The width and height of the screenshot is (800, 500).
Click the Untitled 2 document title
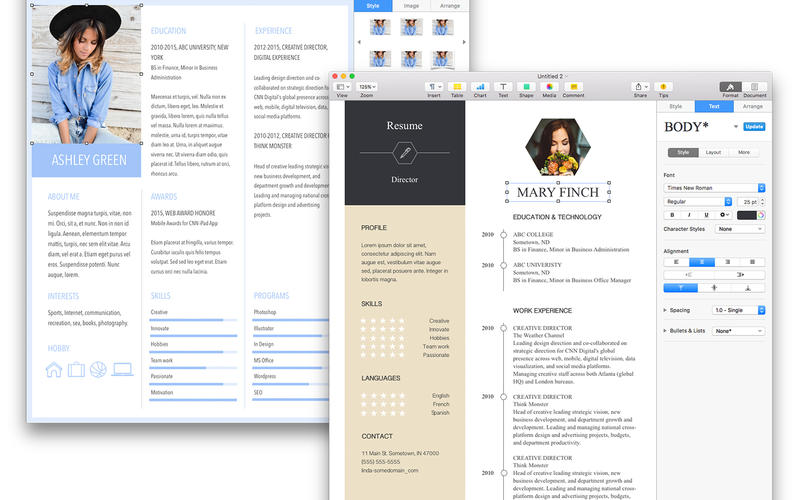tap(551, 76)
